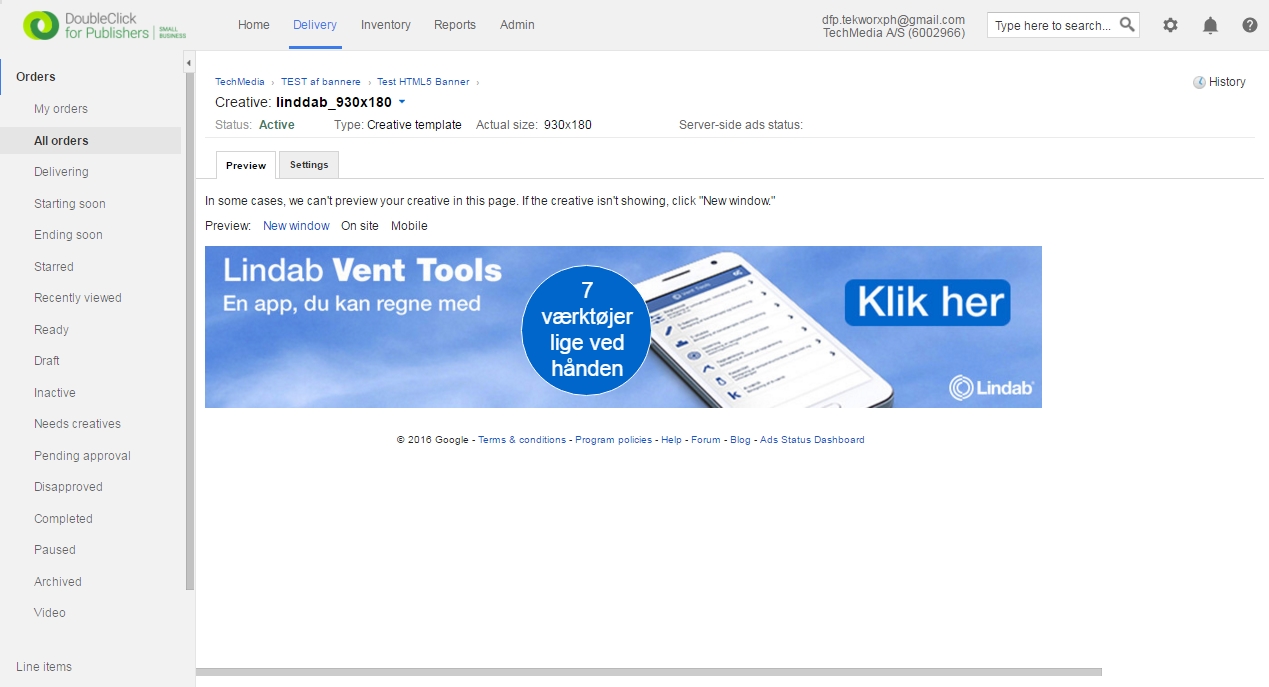The image size is (1269, 687).
Task: Go to the Home tab
Action: (254, 25)
